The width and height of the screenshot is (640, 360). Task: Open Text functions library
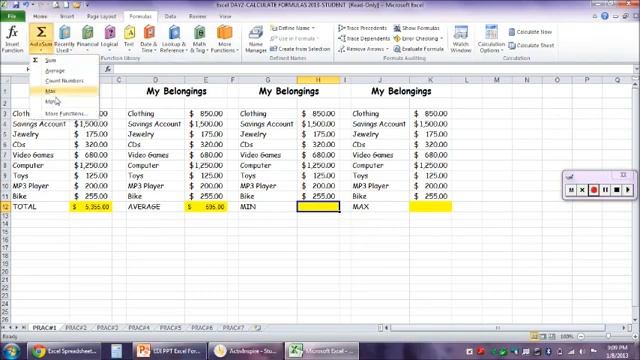129,38
